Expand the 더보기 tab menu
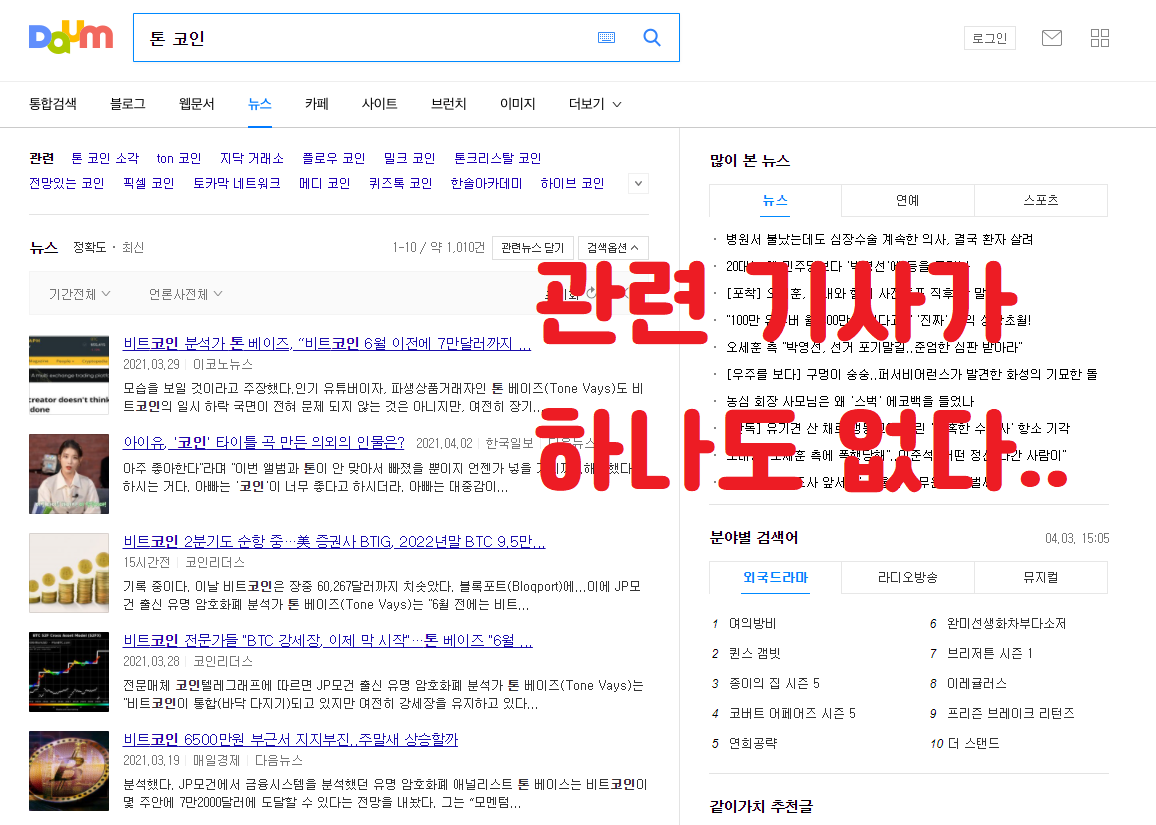1156x825 pixels. tap(595, 104)
